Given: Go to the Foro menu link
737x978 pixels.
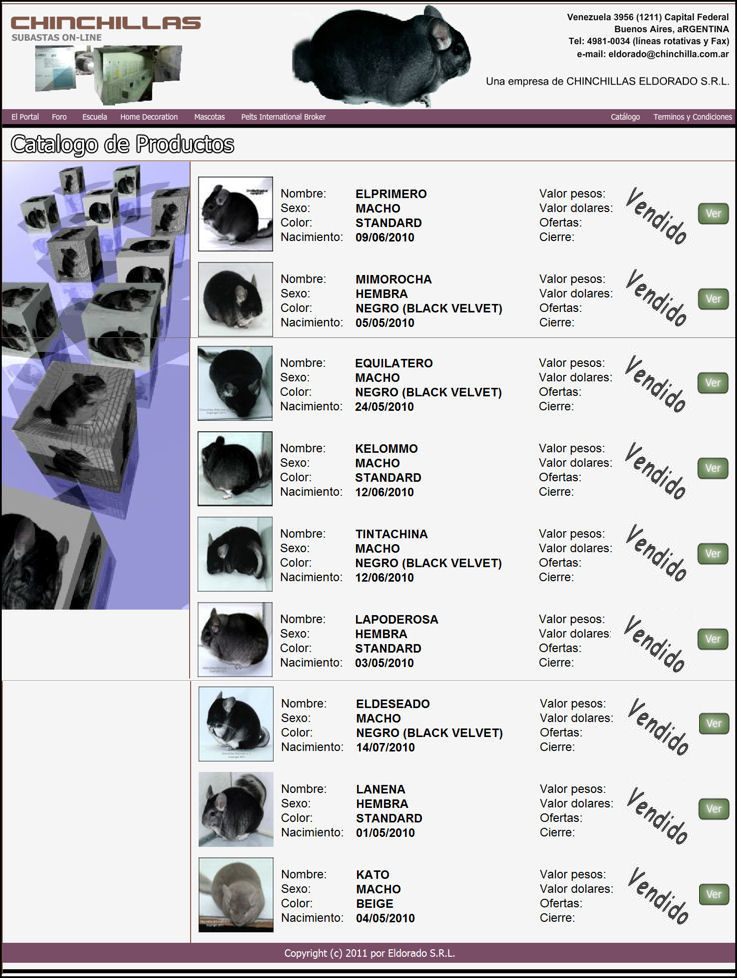Looking at the screenshot, I should point(60,117).
